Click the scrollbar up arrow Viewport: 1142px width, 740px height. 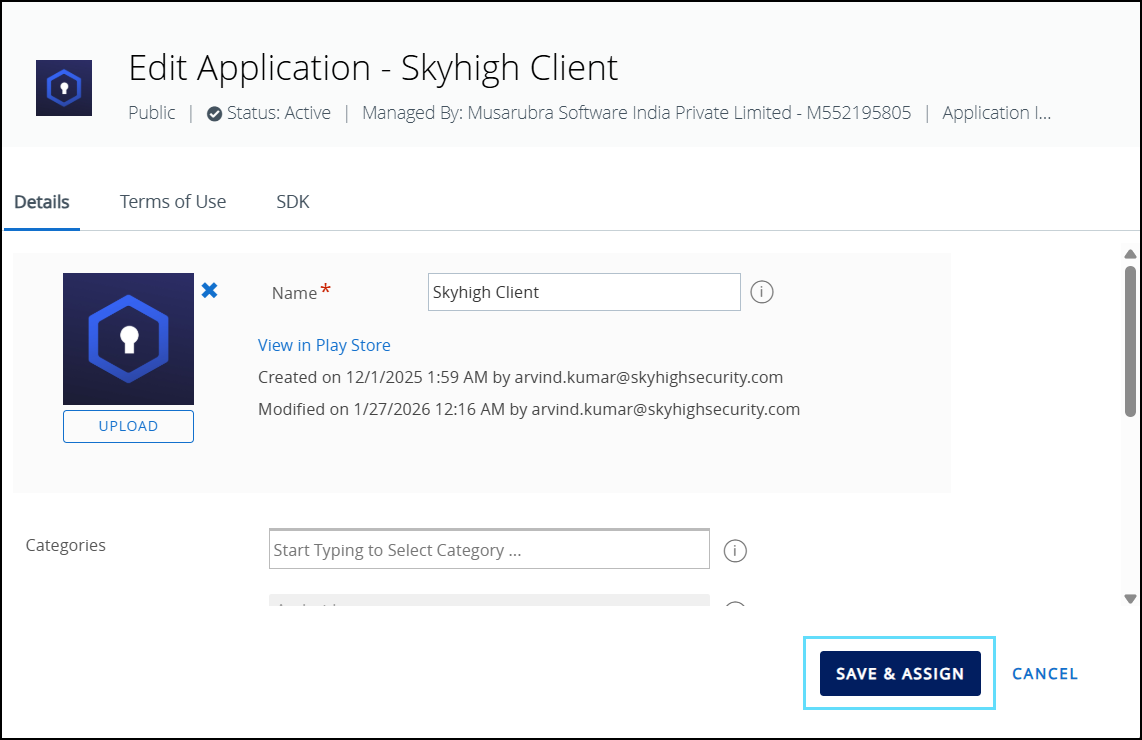click(1130, 254)
